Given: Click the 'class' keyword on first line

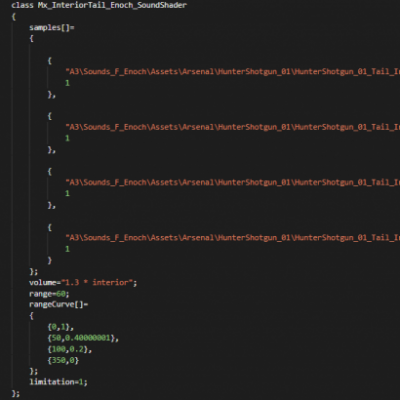Looking at the screenshot, I should (x=22, y=5).
